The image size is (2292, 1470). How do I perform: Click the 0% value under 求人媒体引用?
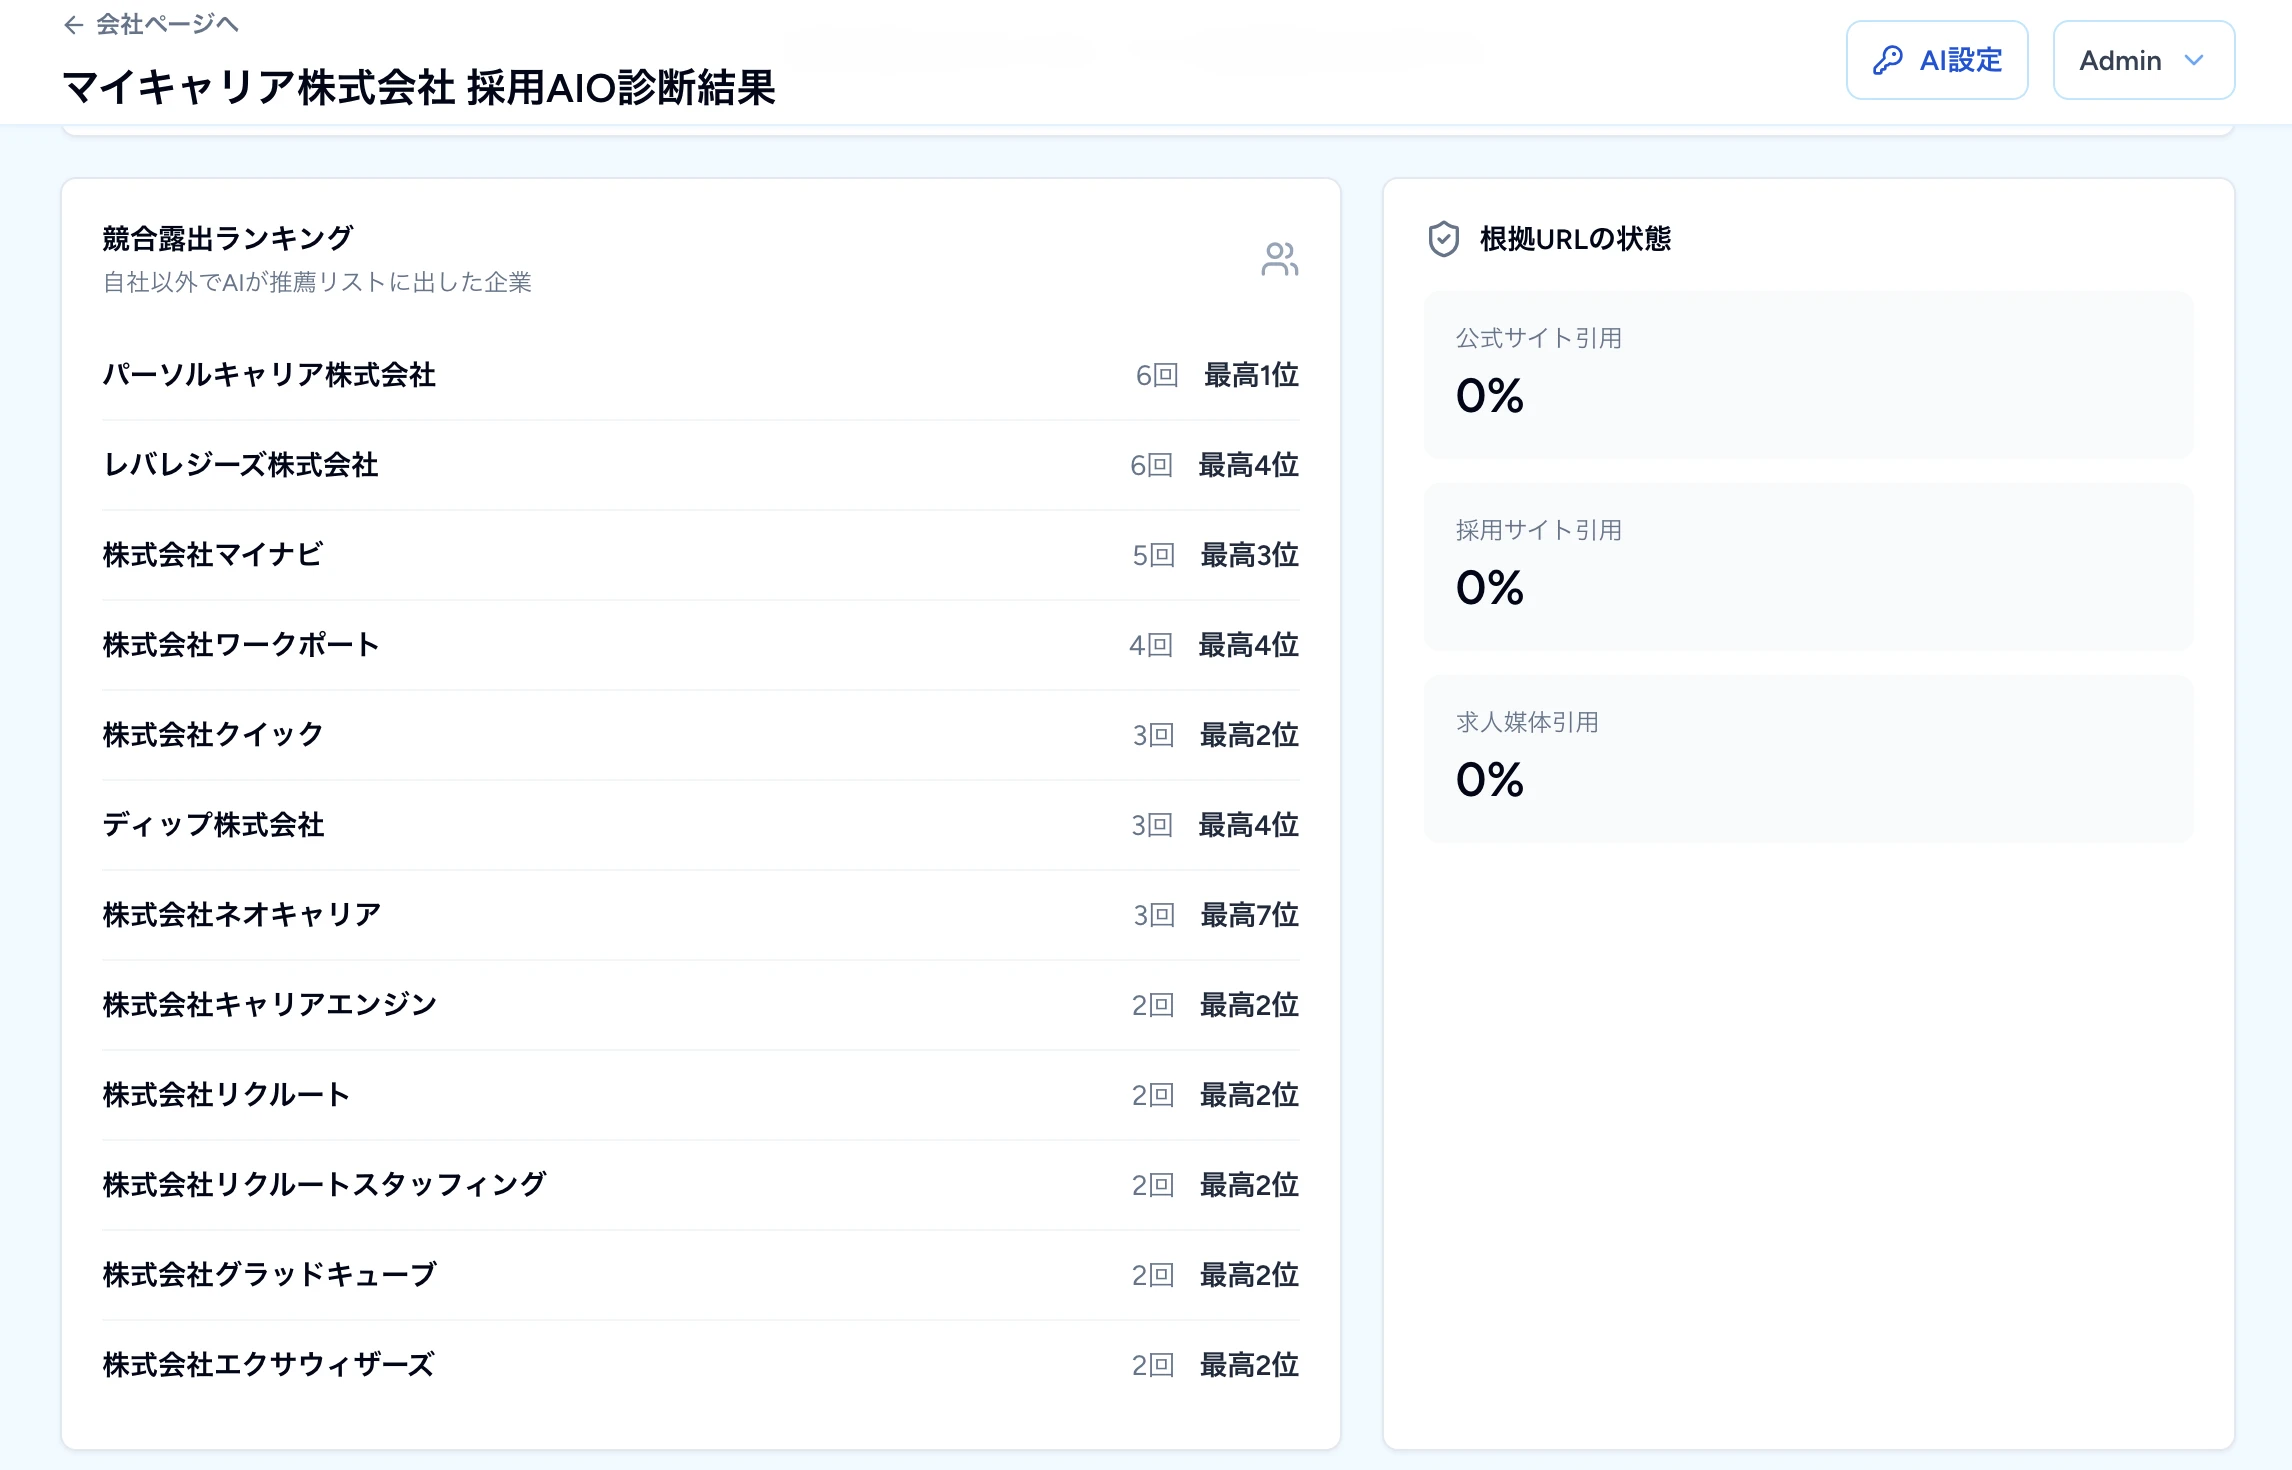coord(1490,780)
